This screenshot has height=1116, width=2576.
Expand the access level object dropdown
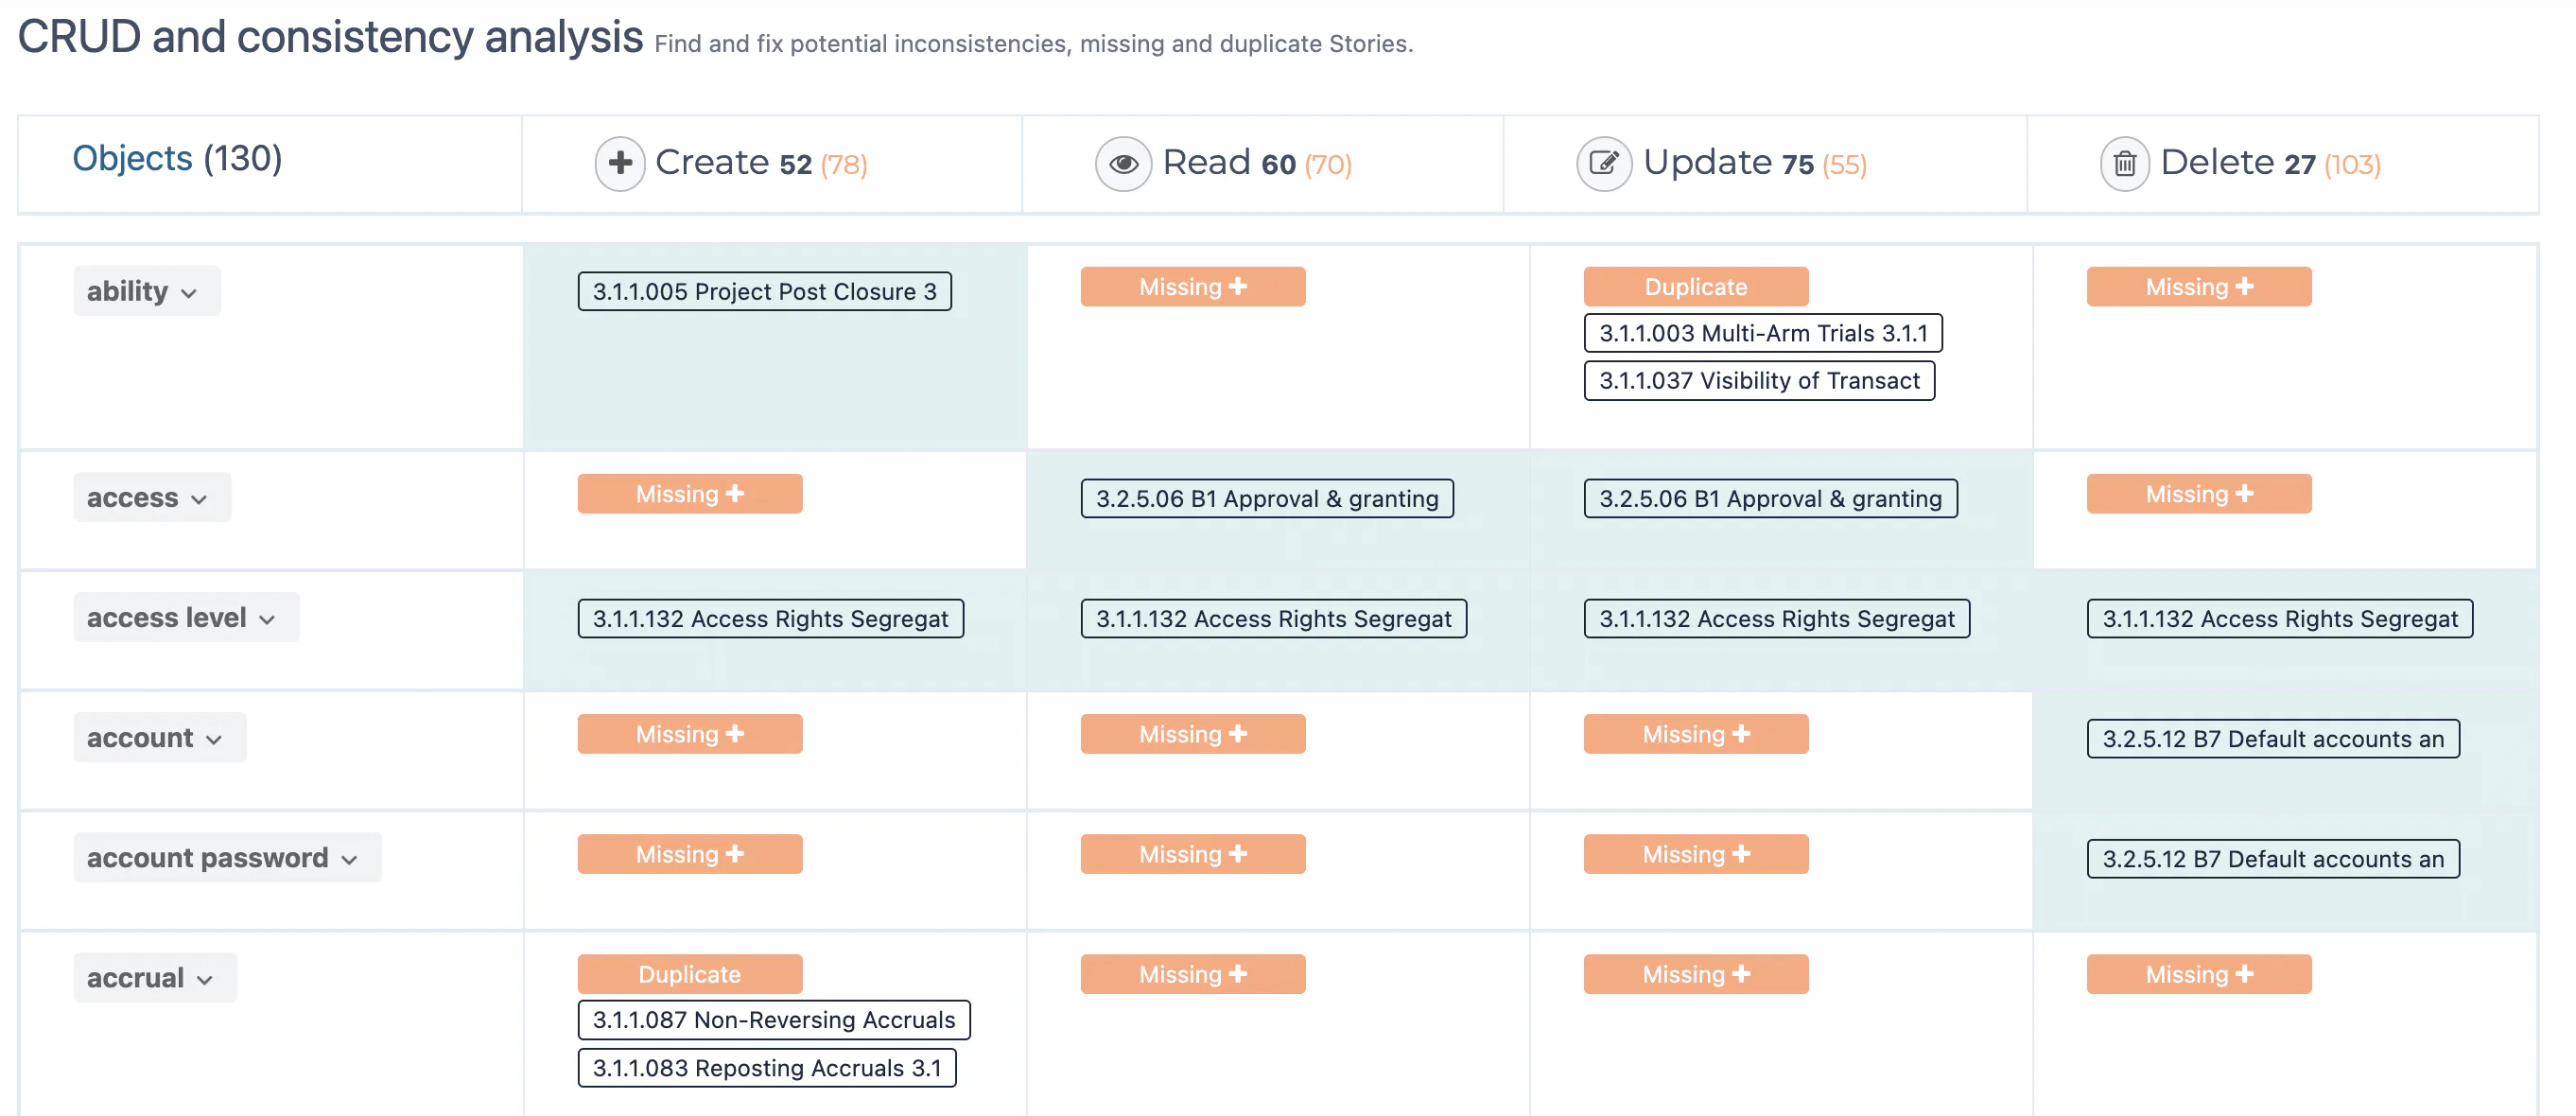(186, 618)
